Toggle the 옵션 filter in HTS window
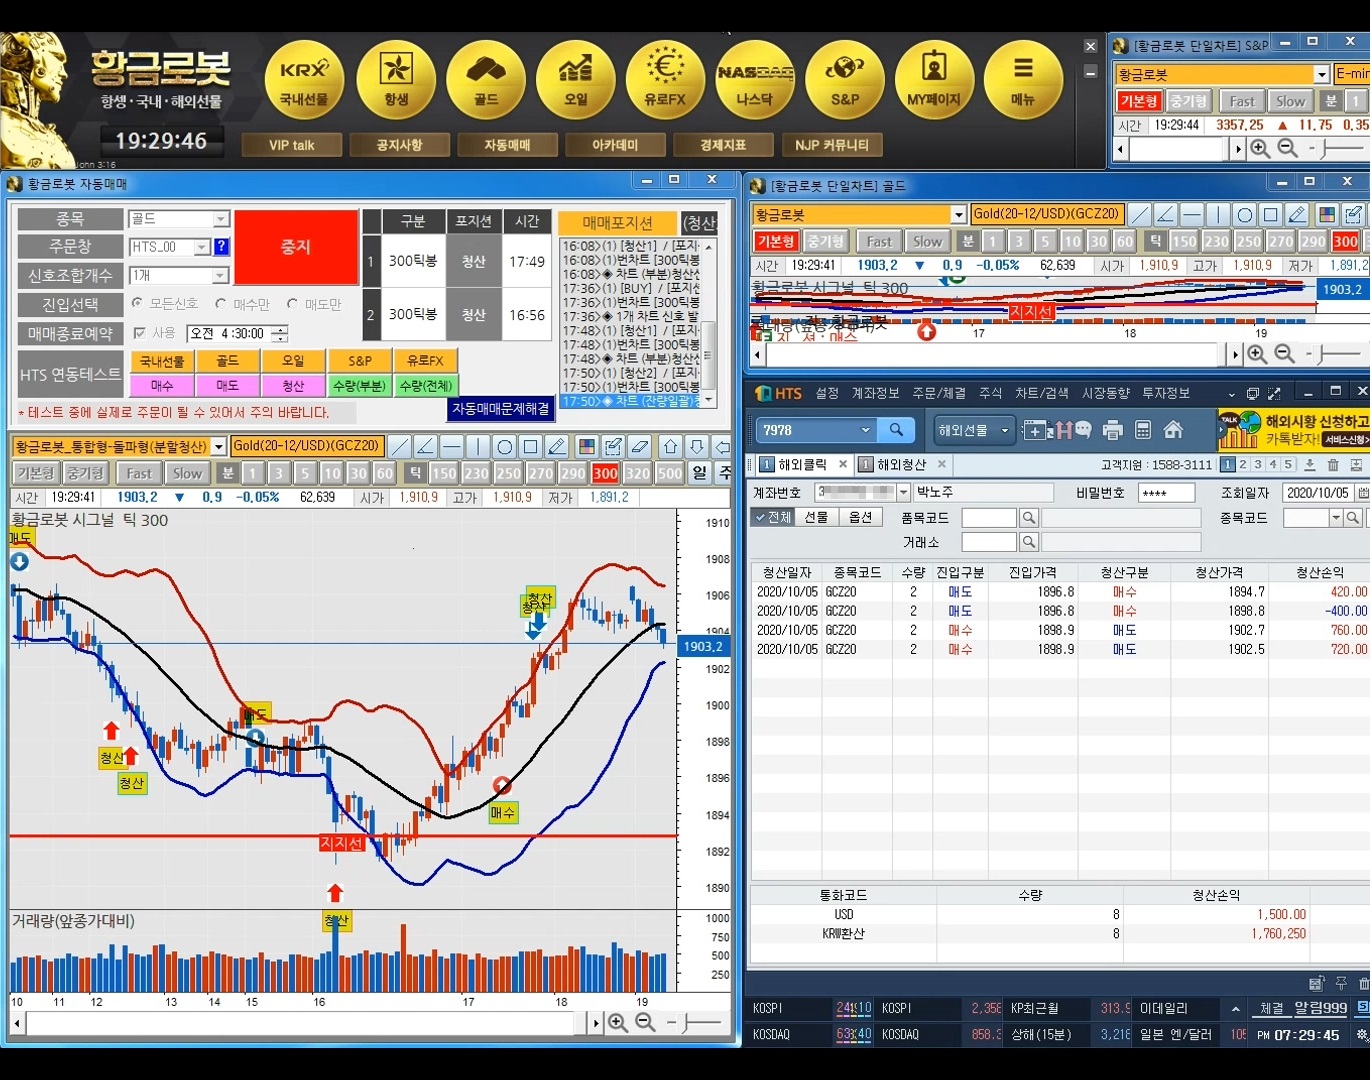Screen dimensions: 1372x1080 [860, 517]
